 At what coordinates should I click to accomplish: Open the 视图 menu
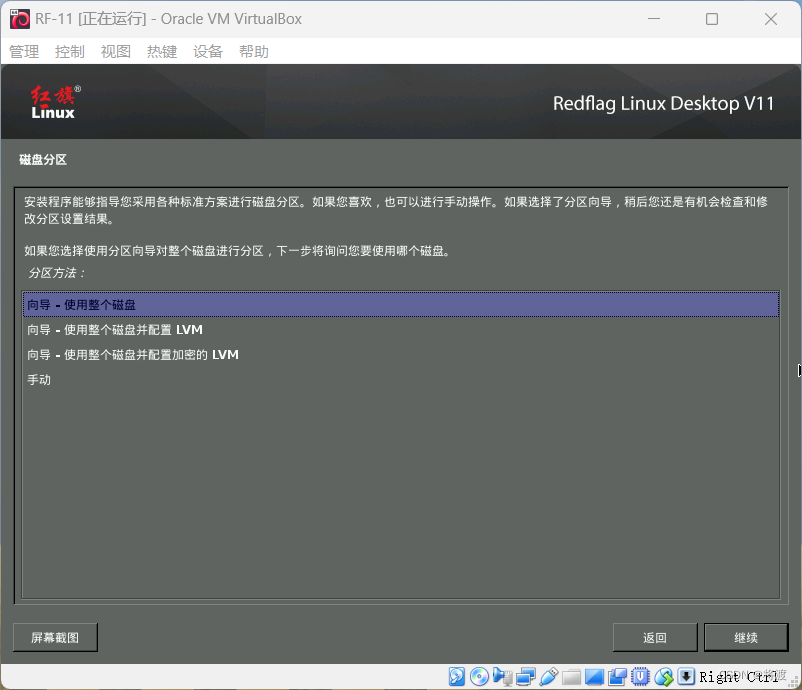pos(116,52)
